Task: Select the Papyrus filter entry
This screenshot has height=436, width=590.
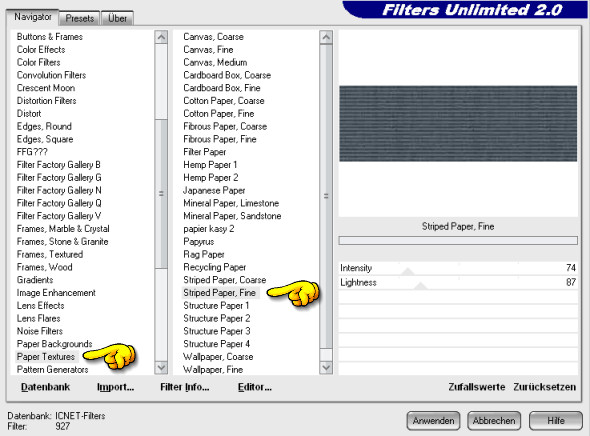Action: 199,242
